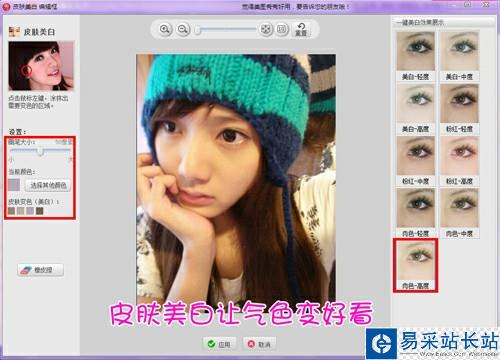Click the eraser (橡皮擦) button
This screenshot has width=500, height=360.
[40, 270]
